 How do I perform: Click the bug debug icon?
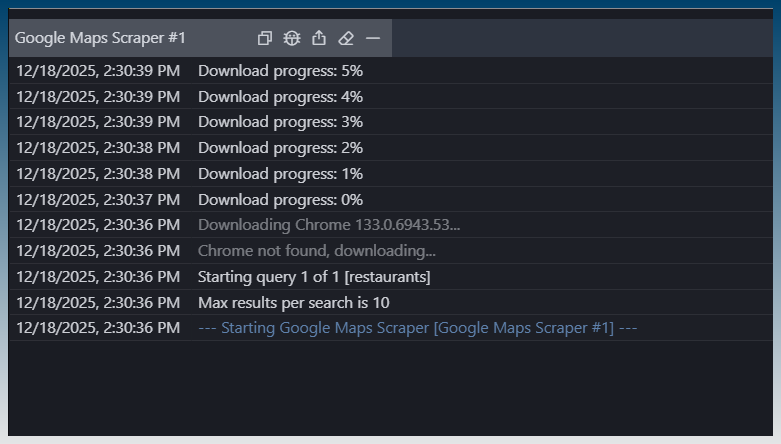click(x=292, y=38)
